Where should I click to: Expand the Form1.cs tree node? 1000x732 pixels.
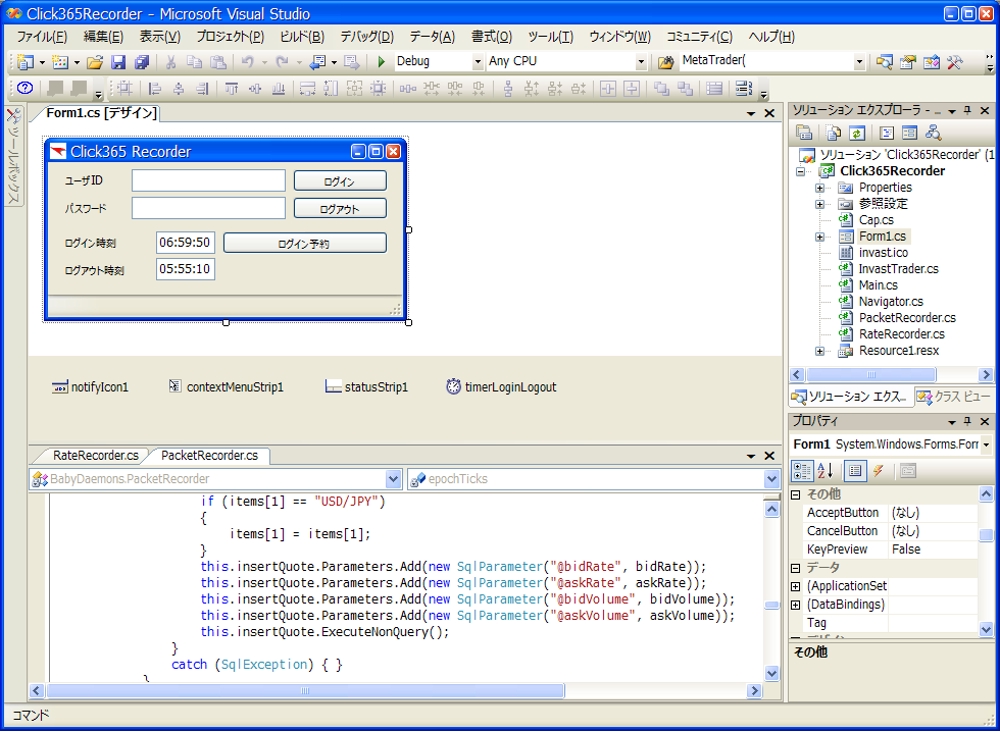(820, 237)
